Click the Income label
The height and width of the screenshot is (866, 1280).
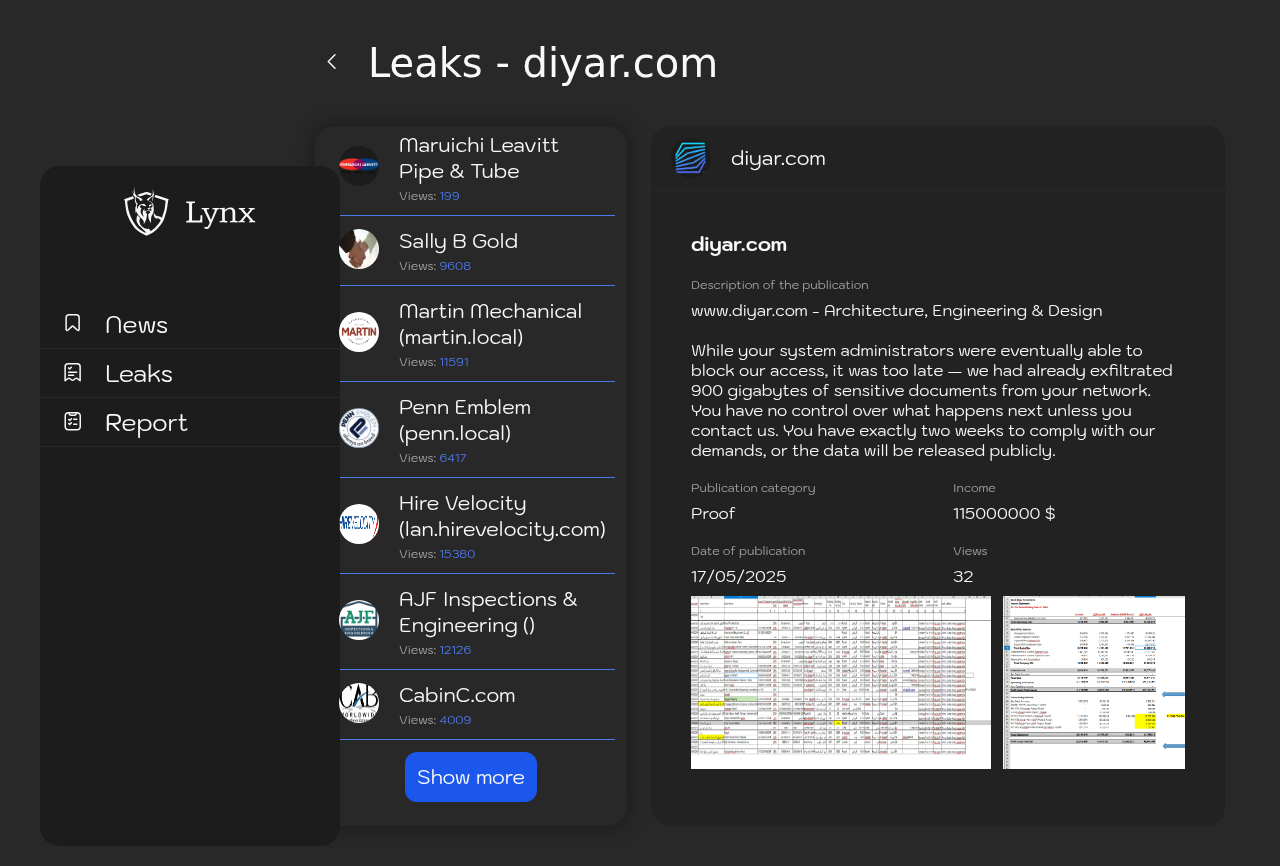pos(974,488)
